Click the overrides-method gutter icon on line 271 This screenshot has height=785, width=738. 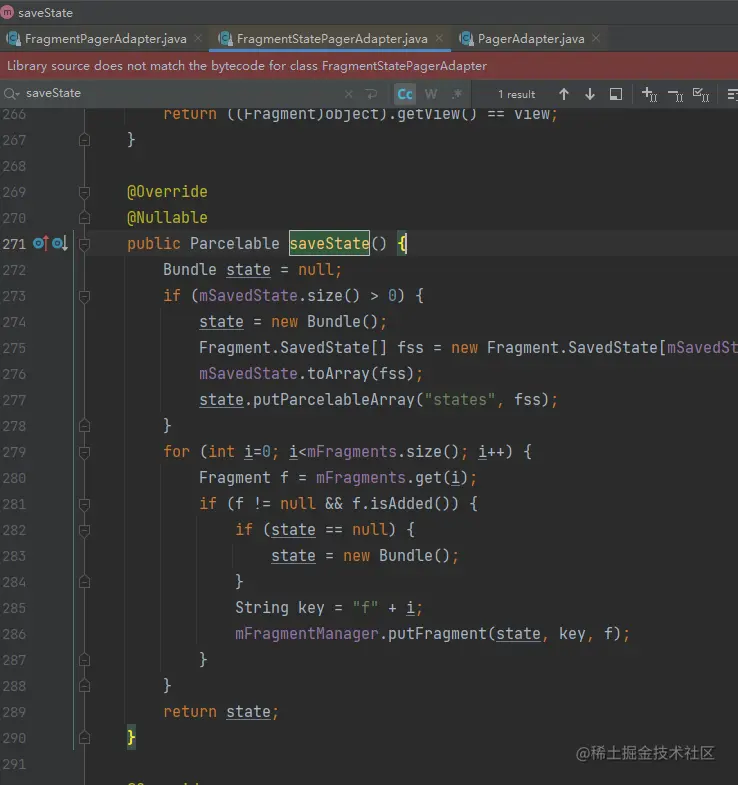41,244
